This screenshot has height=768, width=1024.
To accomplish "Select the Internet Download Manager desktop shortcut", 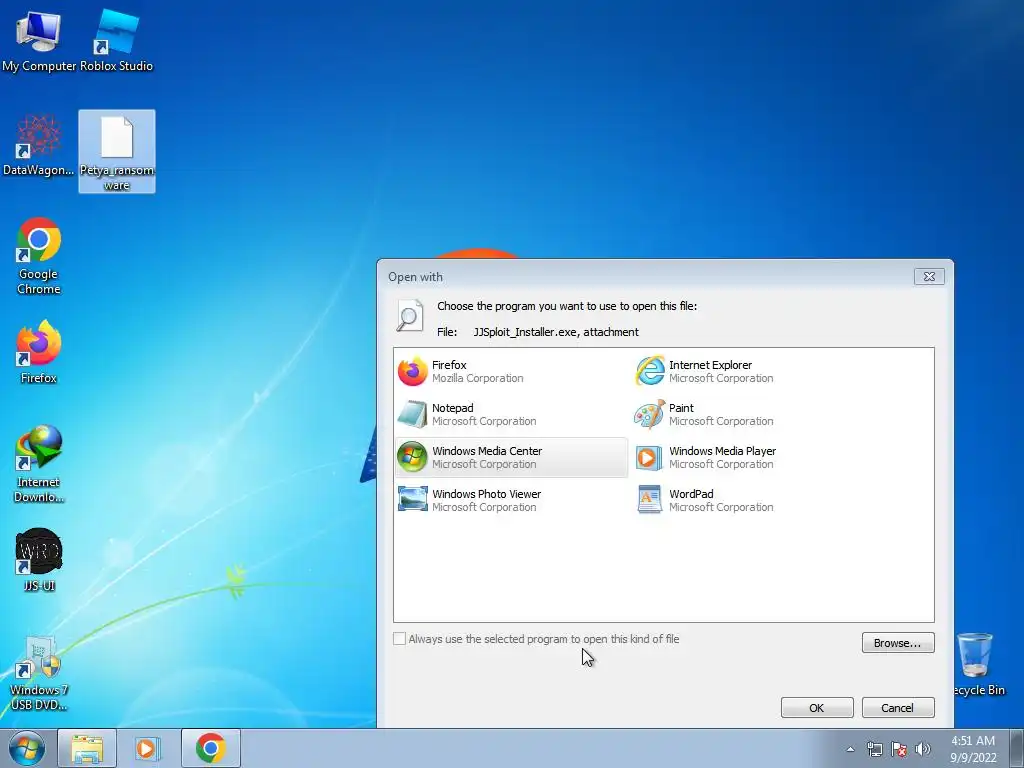I will coord(39,464).
